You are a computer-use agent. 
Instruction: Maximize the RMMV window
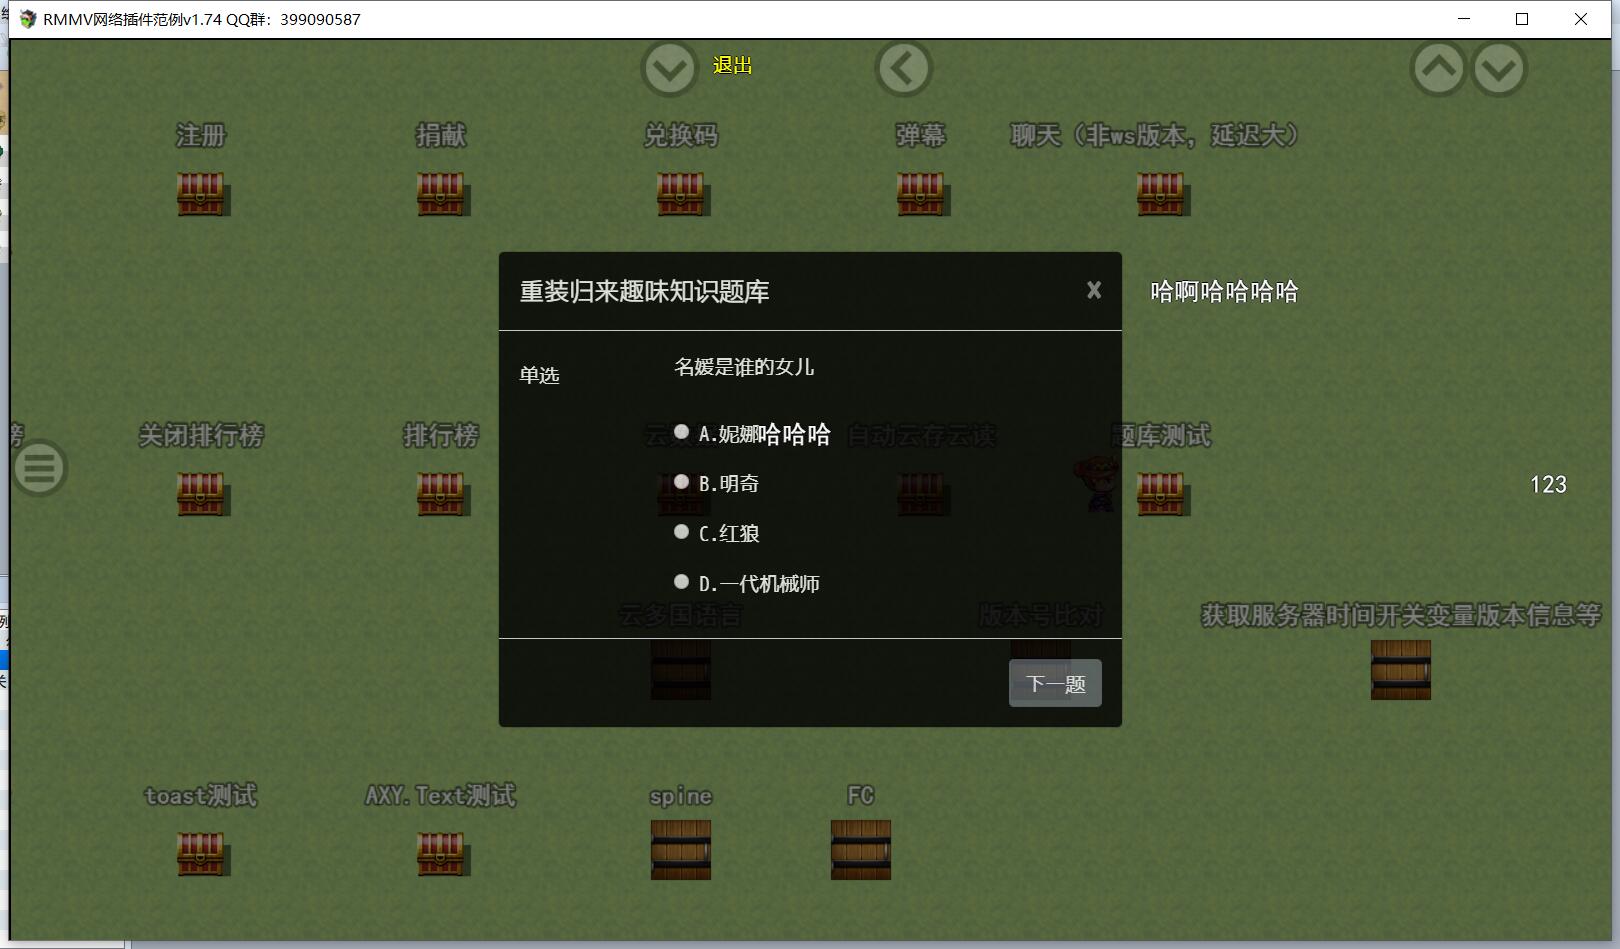(1522, 19)
